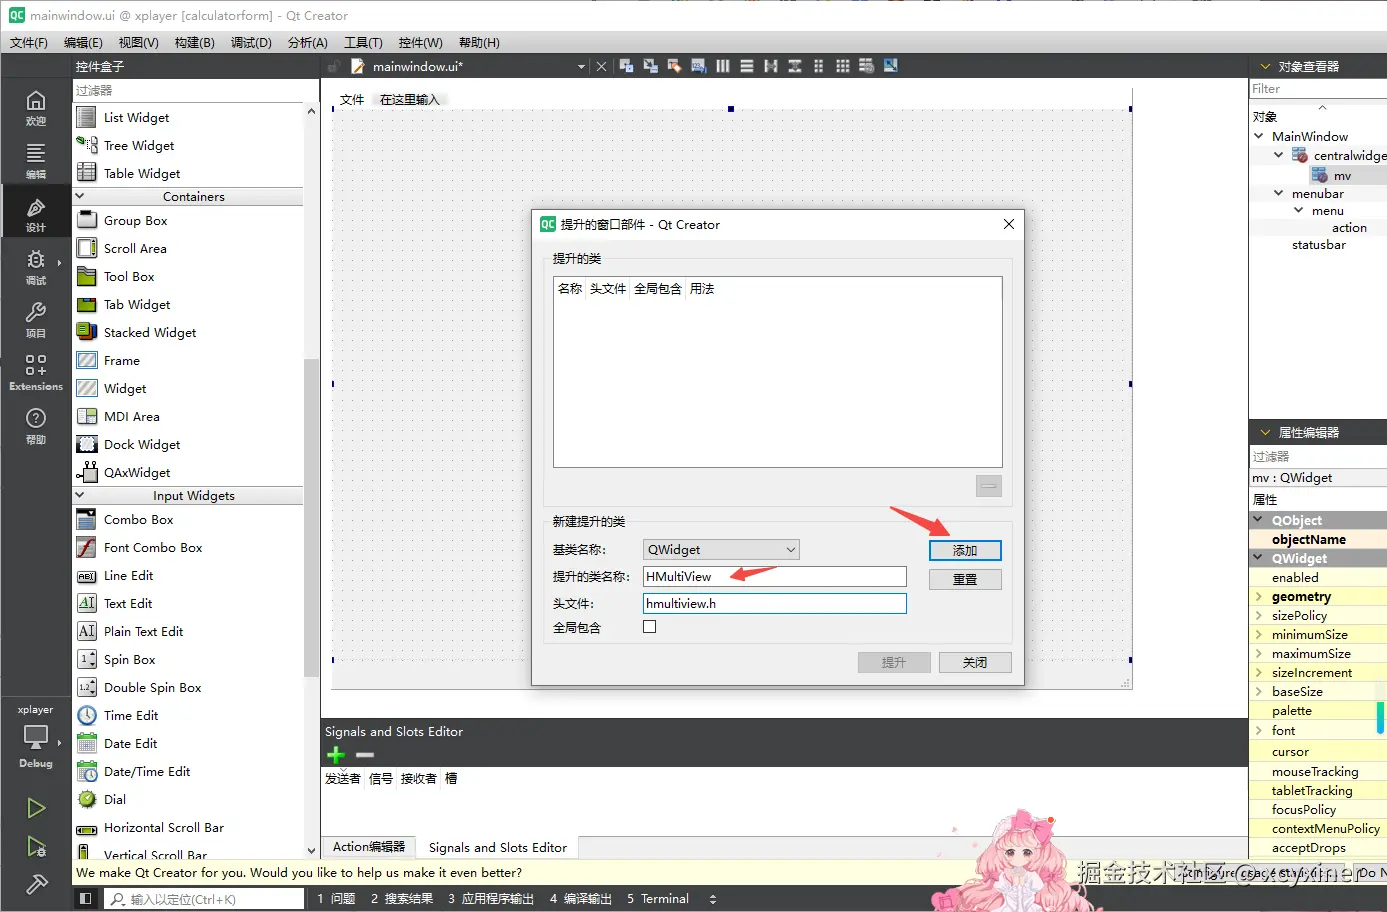Select Edit Buddies toolbar icon
This screenshot has width=1387, height=912.
point(674,66)
